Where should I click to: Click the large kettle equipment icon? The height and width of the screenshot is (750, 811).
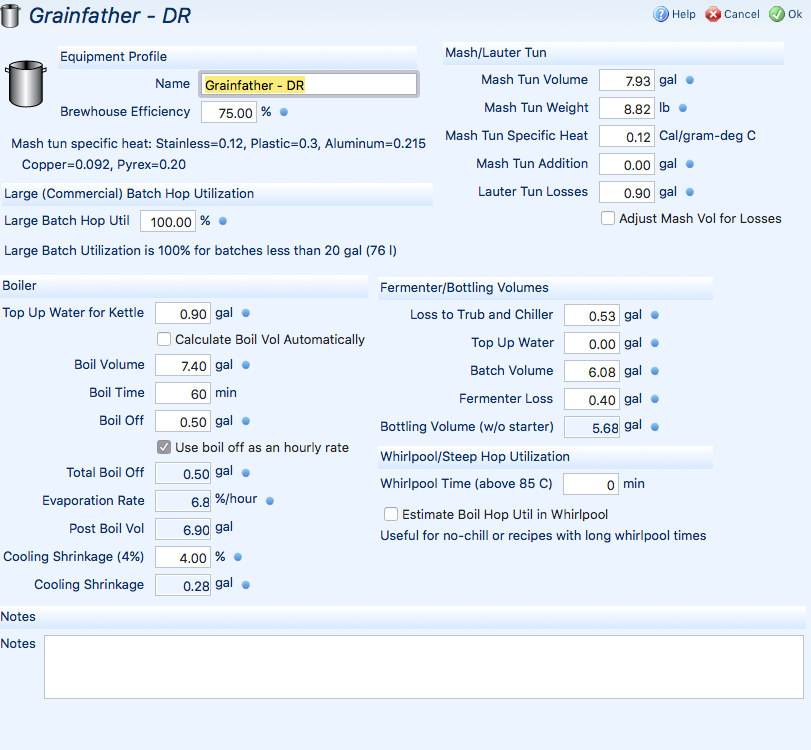point(26,84)
